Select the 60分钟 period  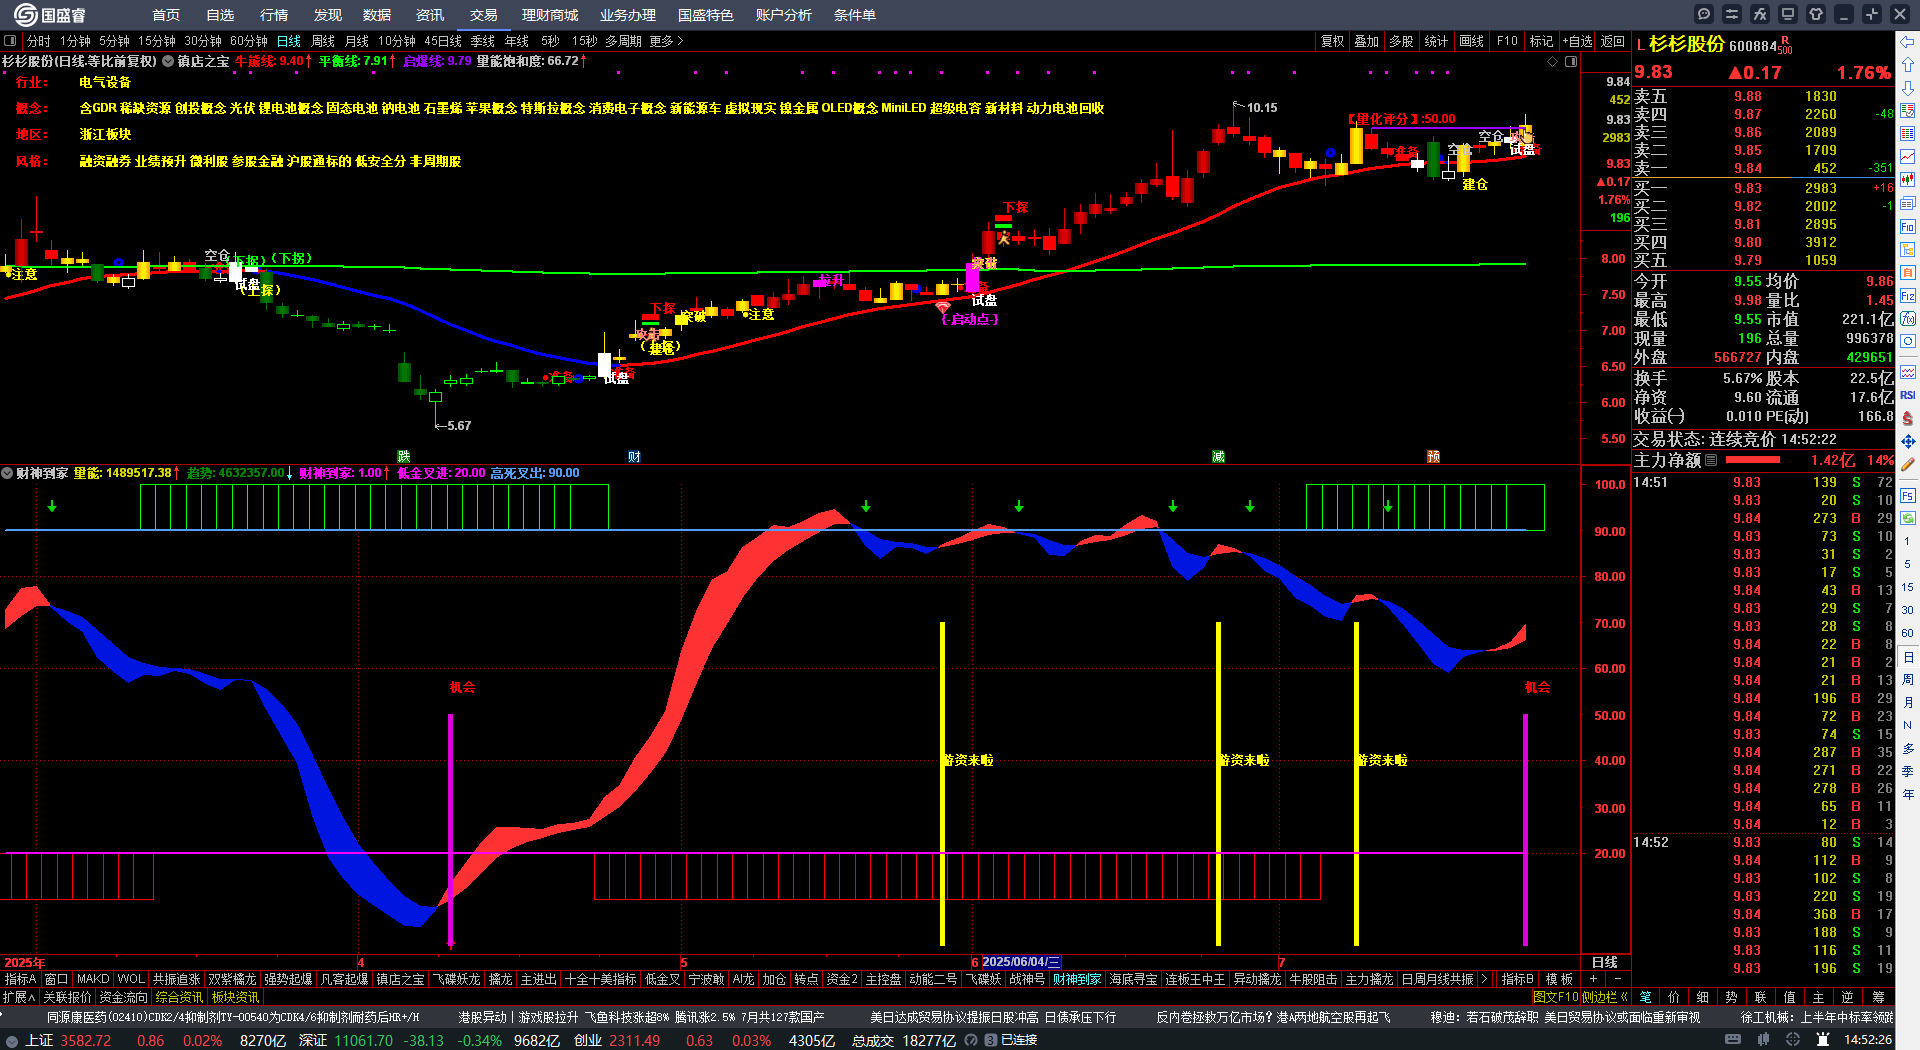pos(249,41)
